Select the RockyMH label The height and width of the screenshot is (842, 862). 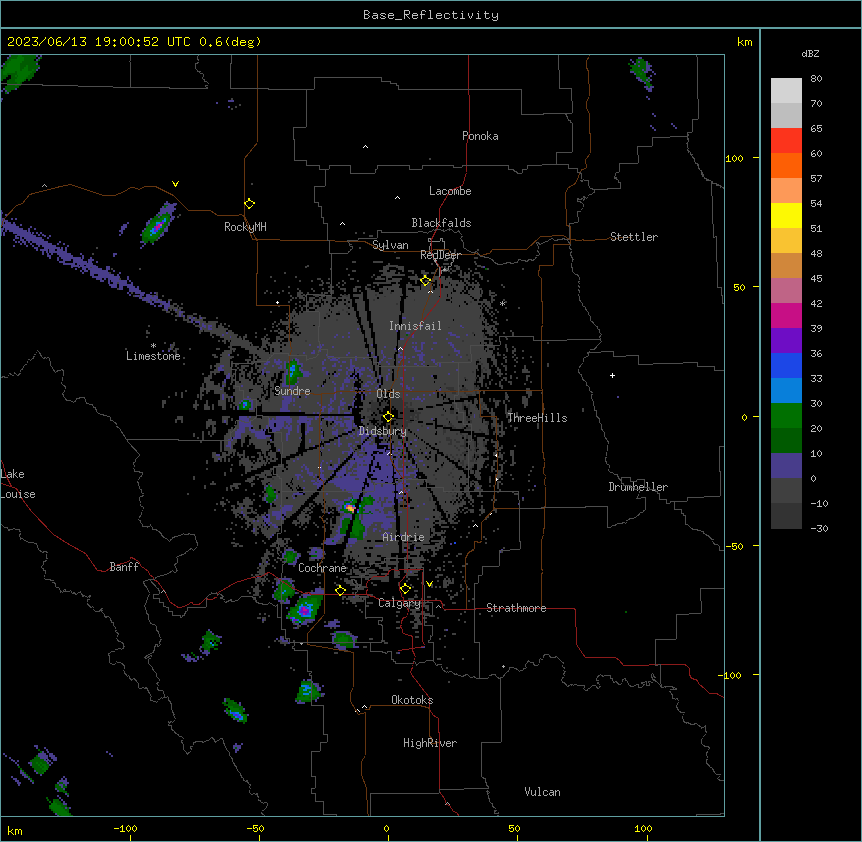click(245, 227)
